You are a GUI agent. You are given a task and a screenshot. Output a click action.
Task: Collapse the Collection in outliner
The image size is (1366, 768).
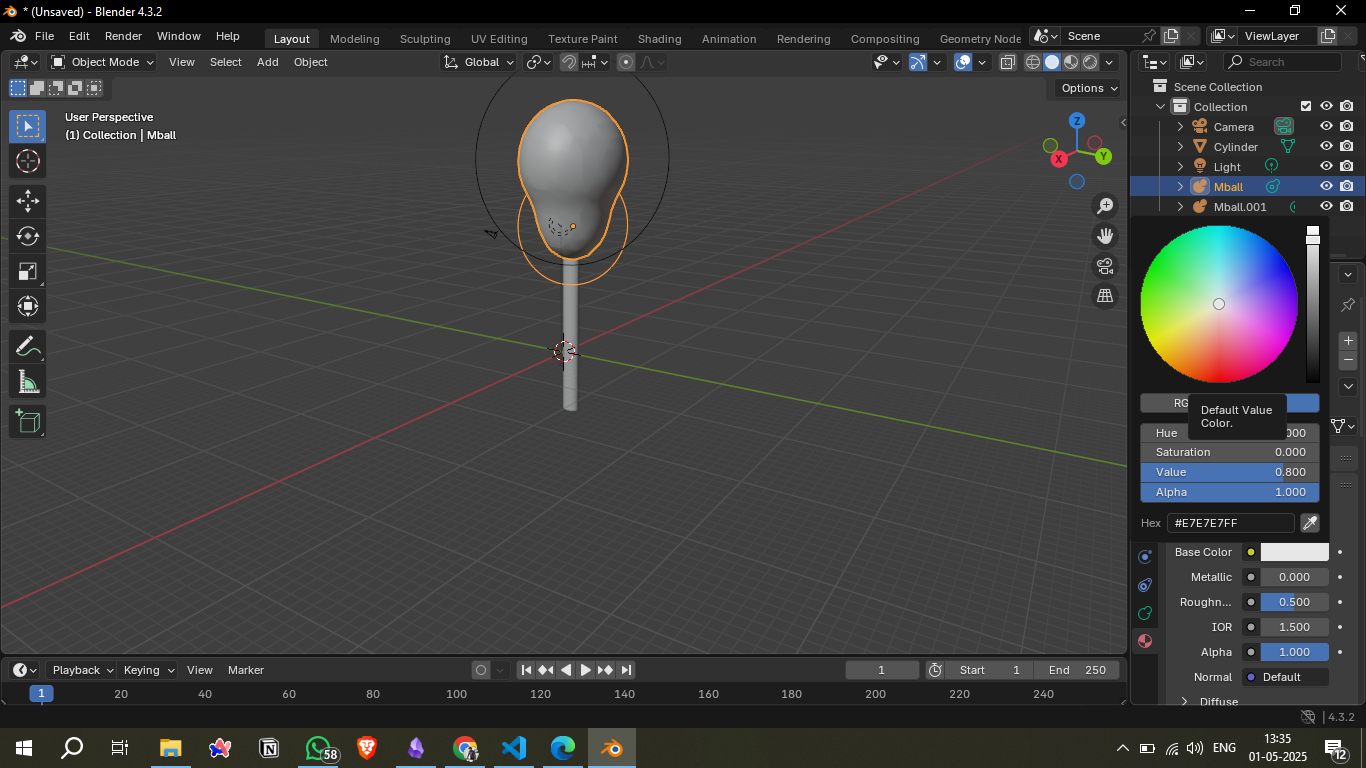pyautogui.click(x=1161, y=107)
